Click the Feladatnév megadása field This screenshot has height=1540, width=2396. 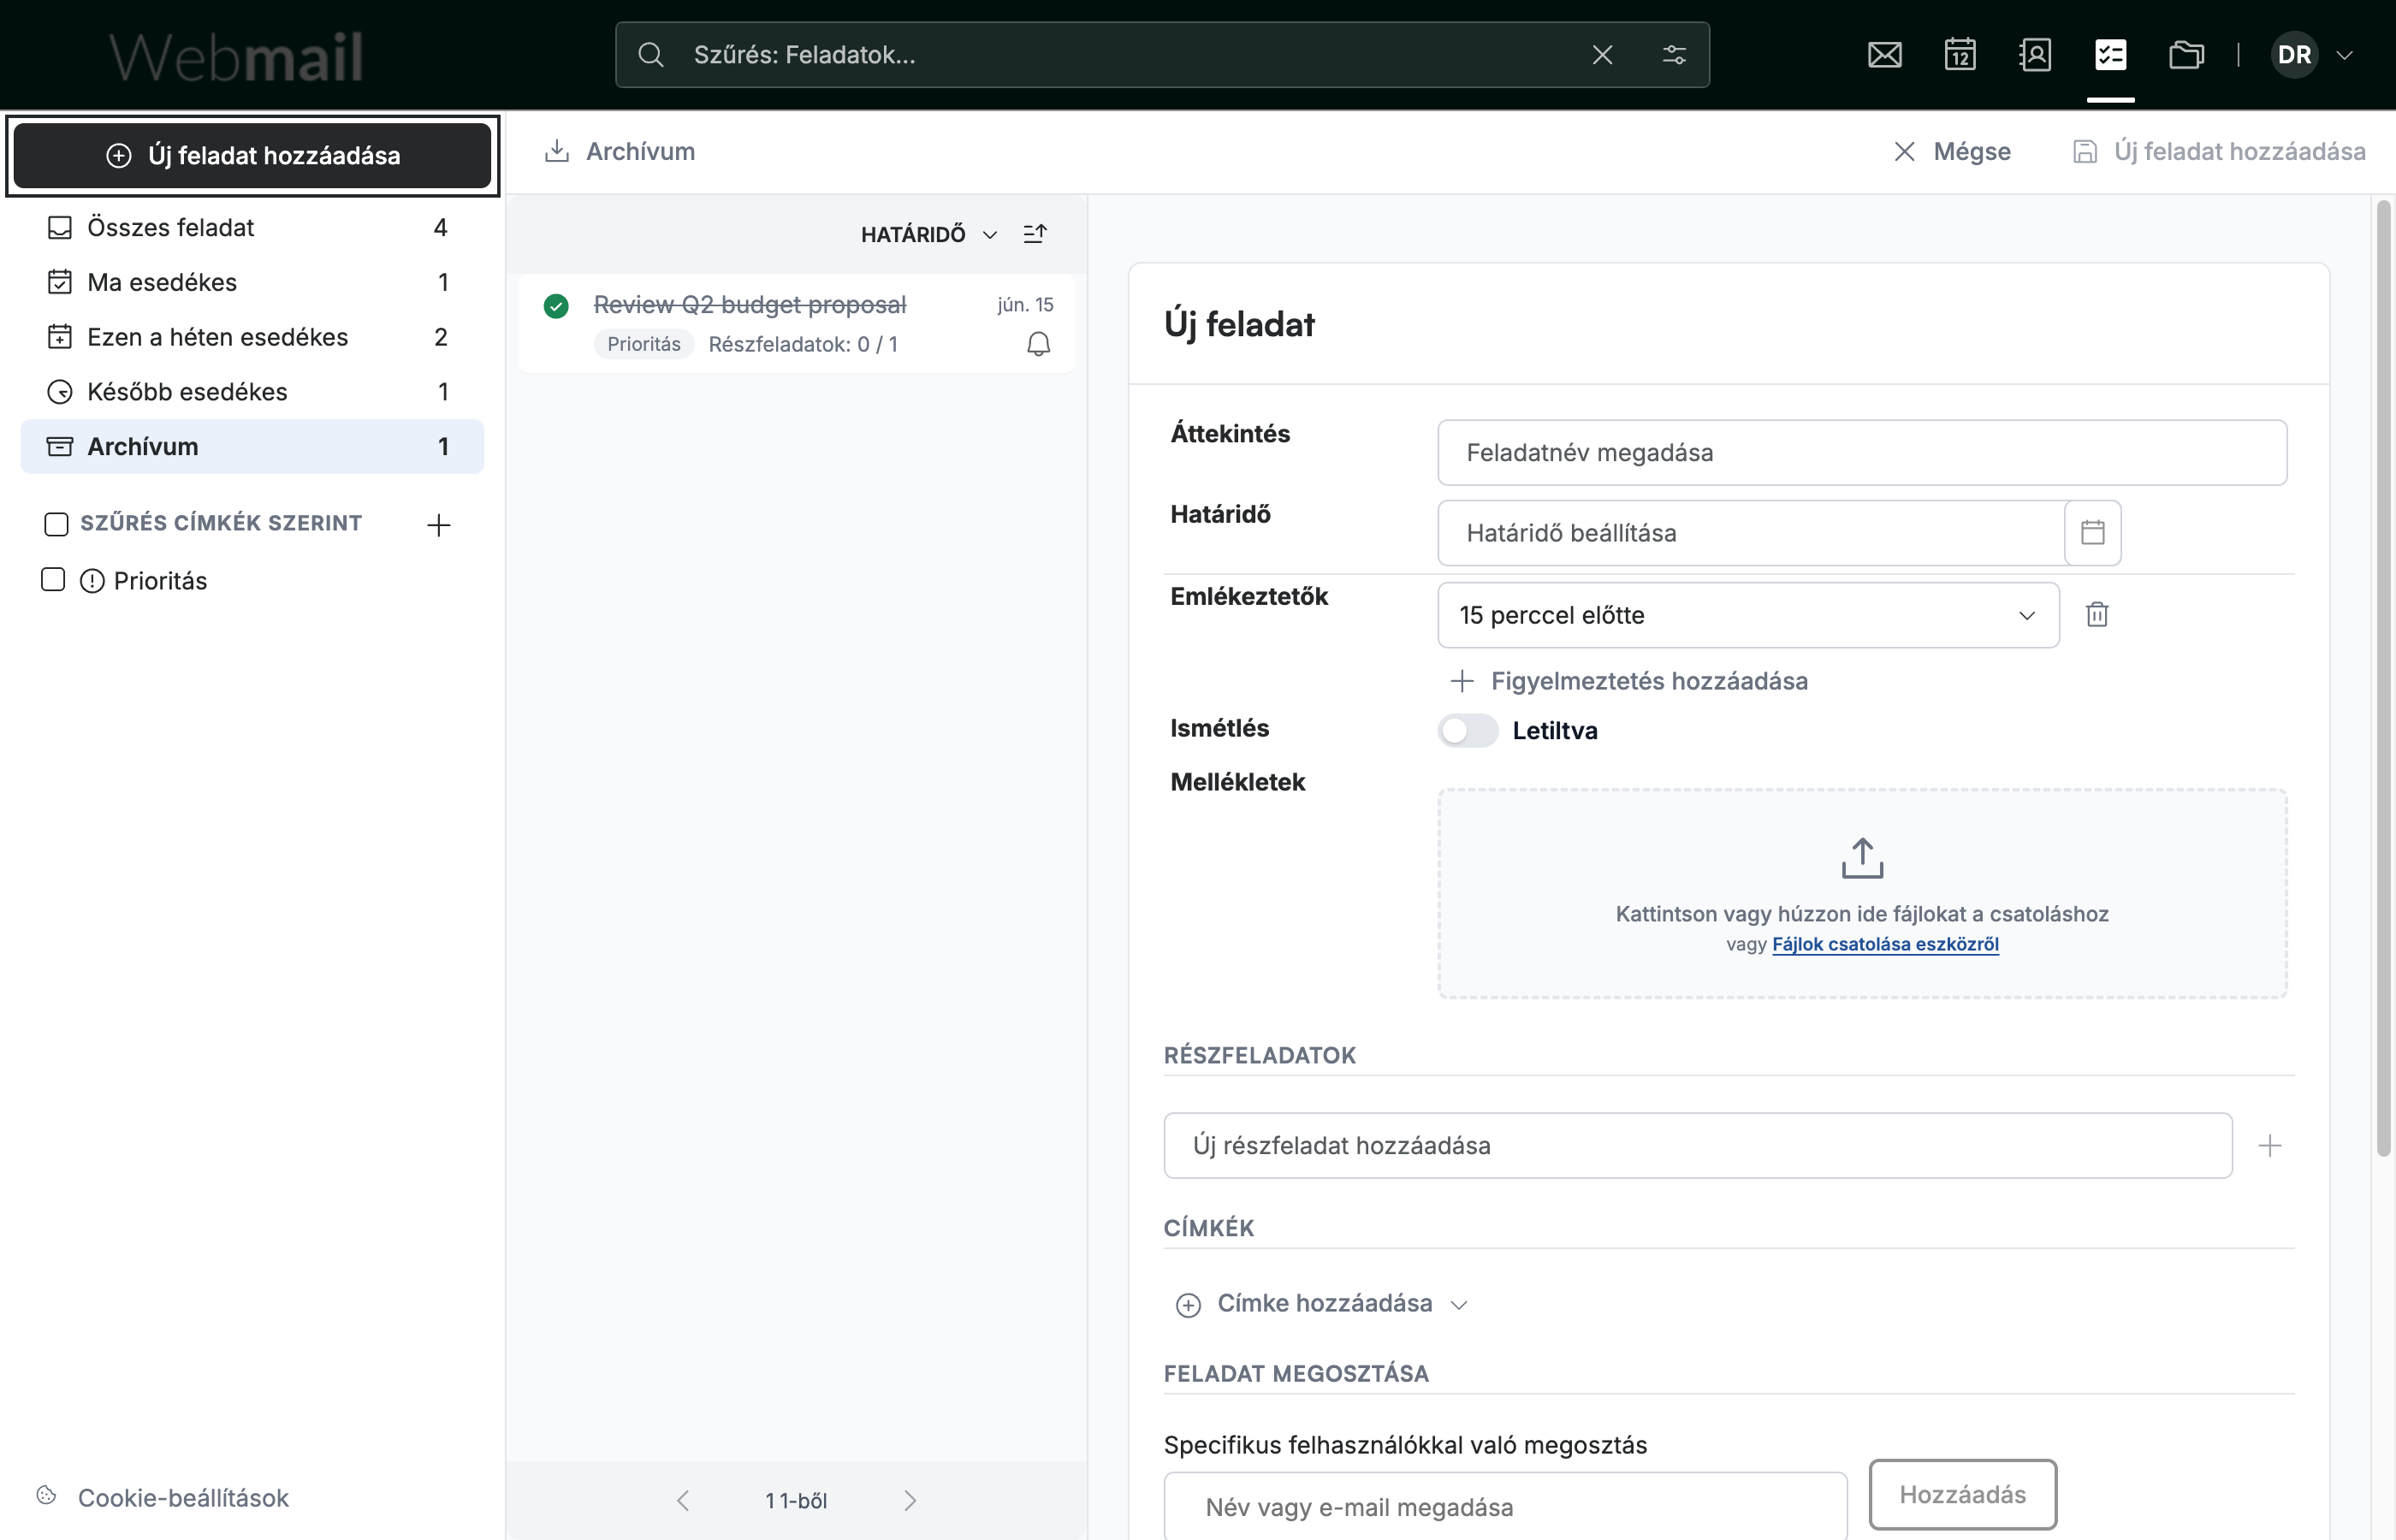tap(1862, 453)
